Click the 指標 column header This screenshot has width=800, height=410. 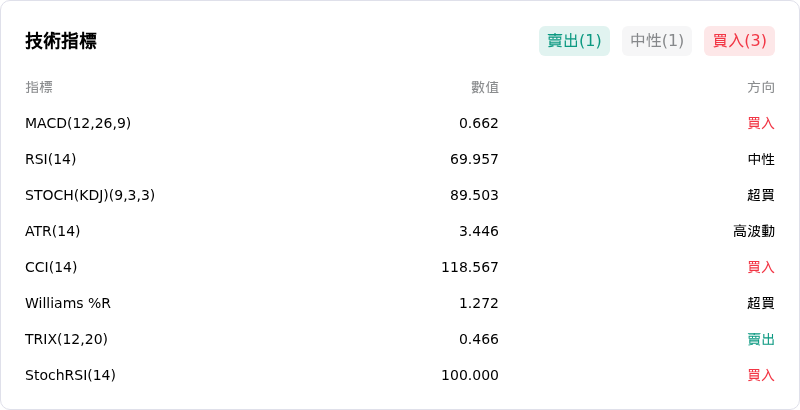click(39, 87)
